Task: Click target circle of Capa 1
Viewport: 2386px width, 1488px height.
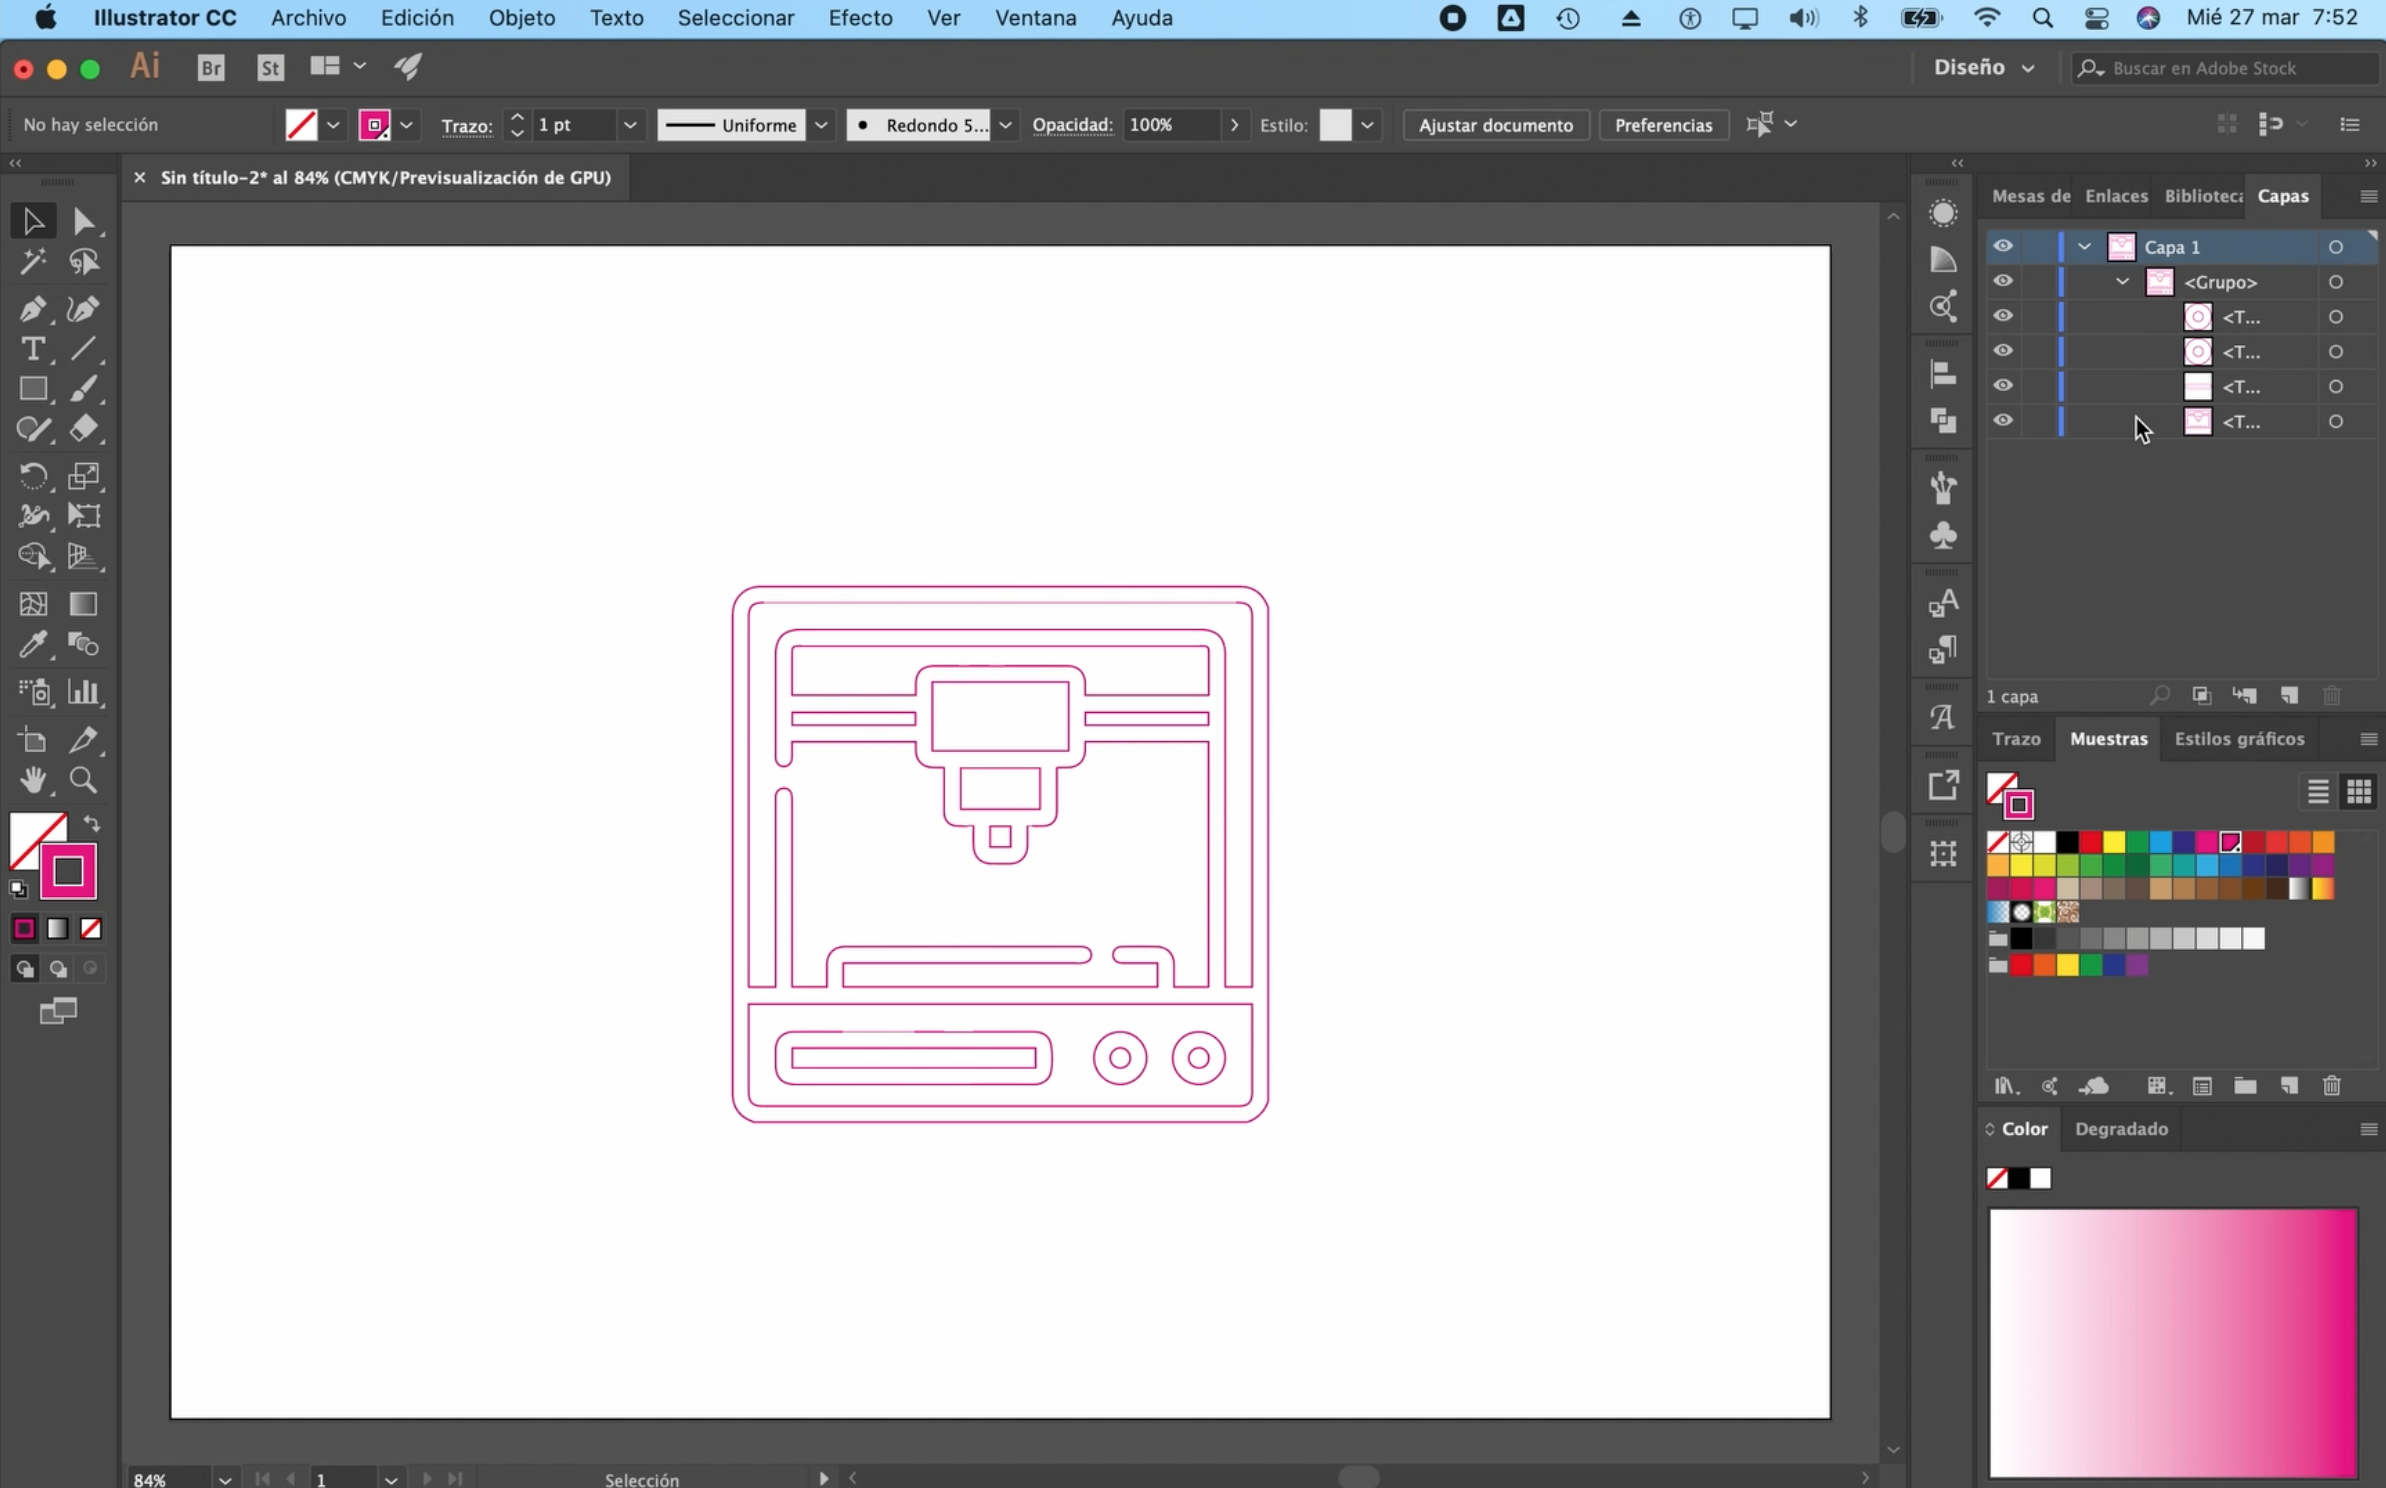Action: pyautogui.click(x=2336, y=247)
